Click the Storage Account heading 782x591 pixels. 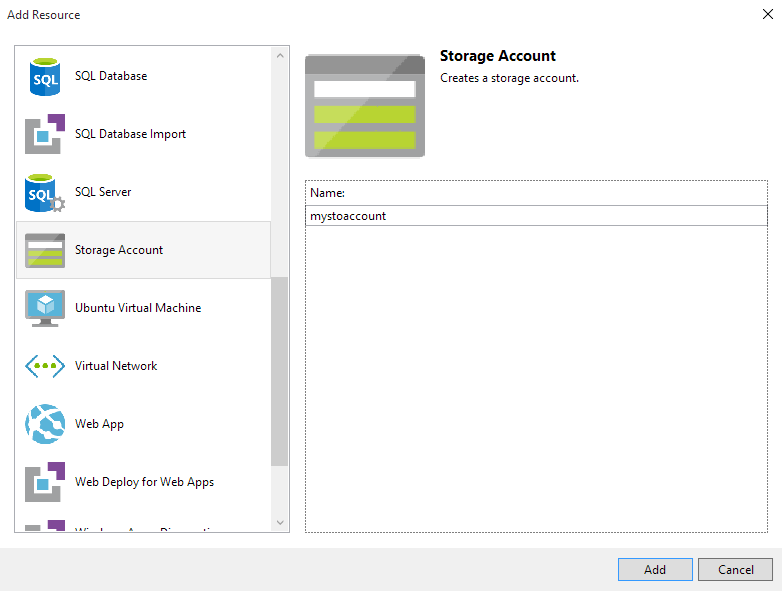[498, 56]
